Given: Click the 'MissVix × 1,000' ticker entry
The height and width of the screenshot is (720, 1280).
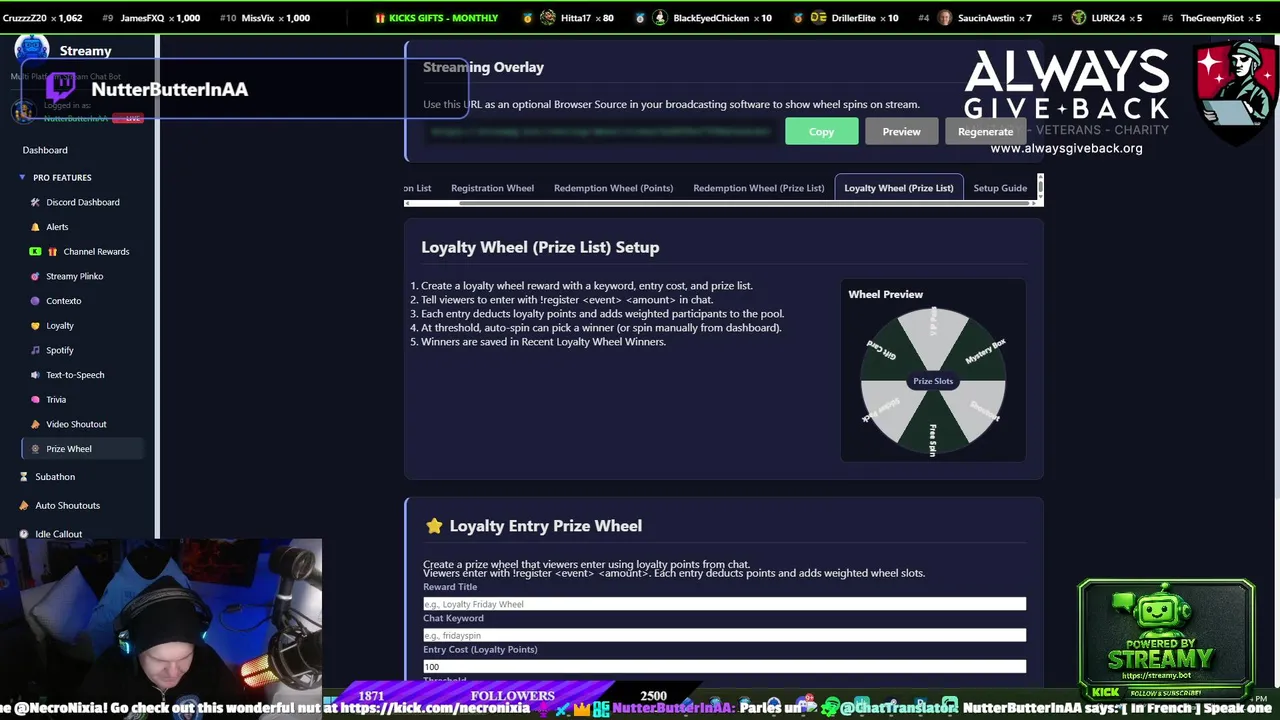Looking at the screenshot, I should pyautogui.click(x=264, y=18).
